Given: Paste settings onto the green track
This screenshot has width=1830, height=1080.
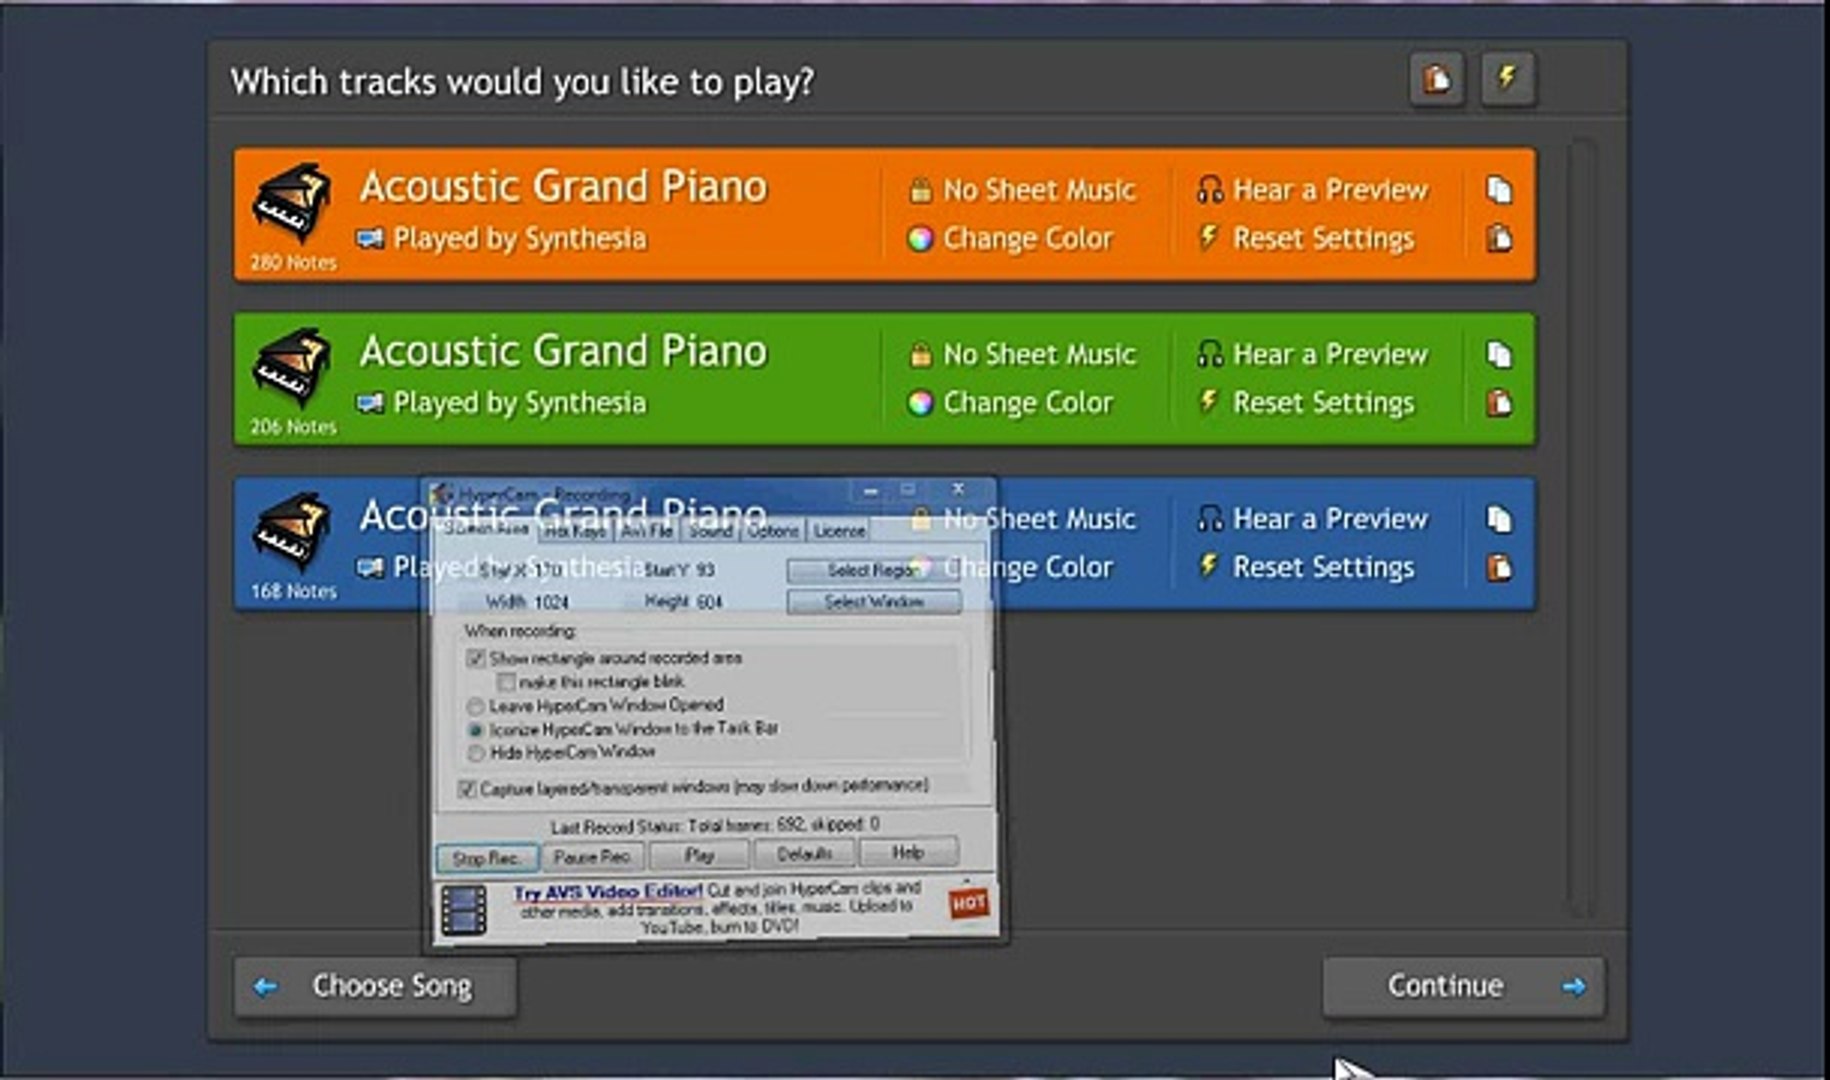Looking at the screenshot, I should click(x=1498, y=403).
